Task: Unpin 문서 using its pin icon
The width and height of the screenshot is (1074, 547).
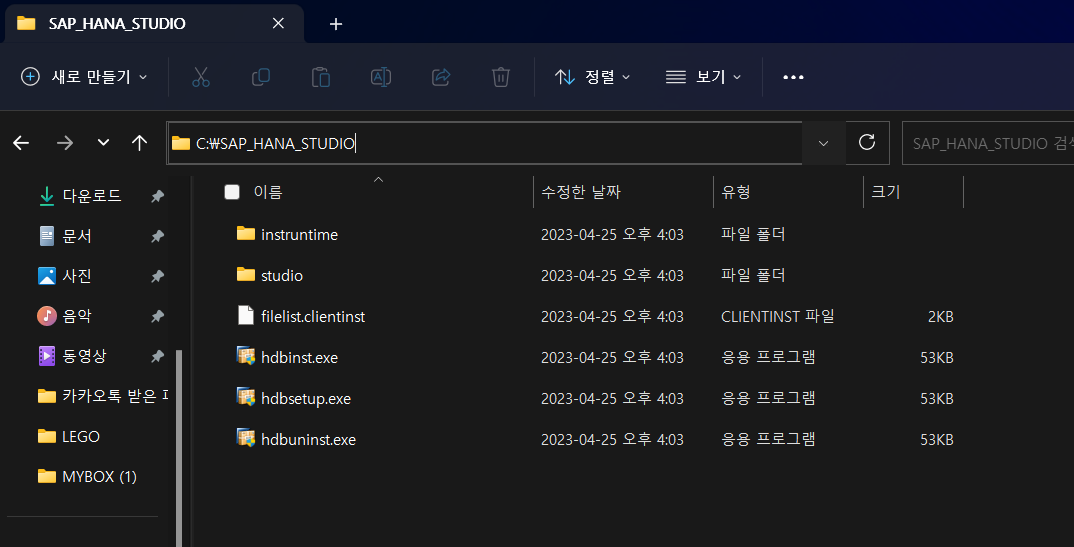Action: 158,237
